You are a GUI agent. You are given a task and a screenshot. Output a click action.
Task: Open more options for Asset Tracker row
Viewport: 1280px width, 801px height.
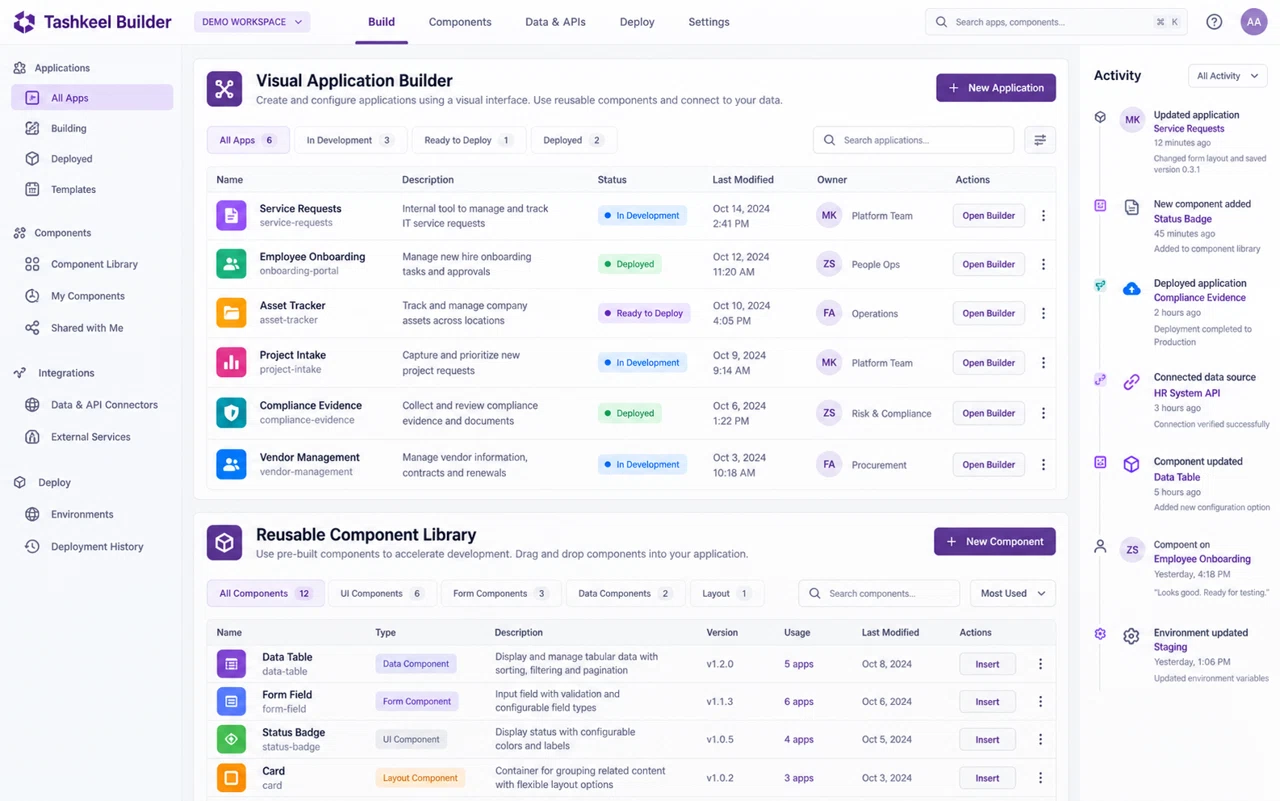point(1043,313)
